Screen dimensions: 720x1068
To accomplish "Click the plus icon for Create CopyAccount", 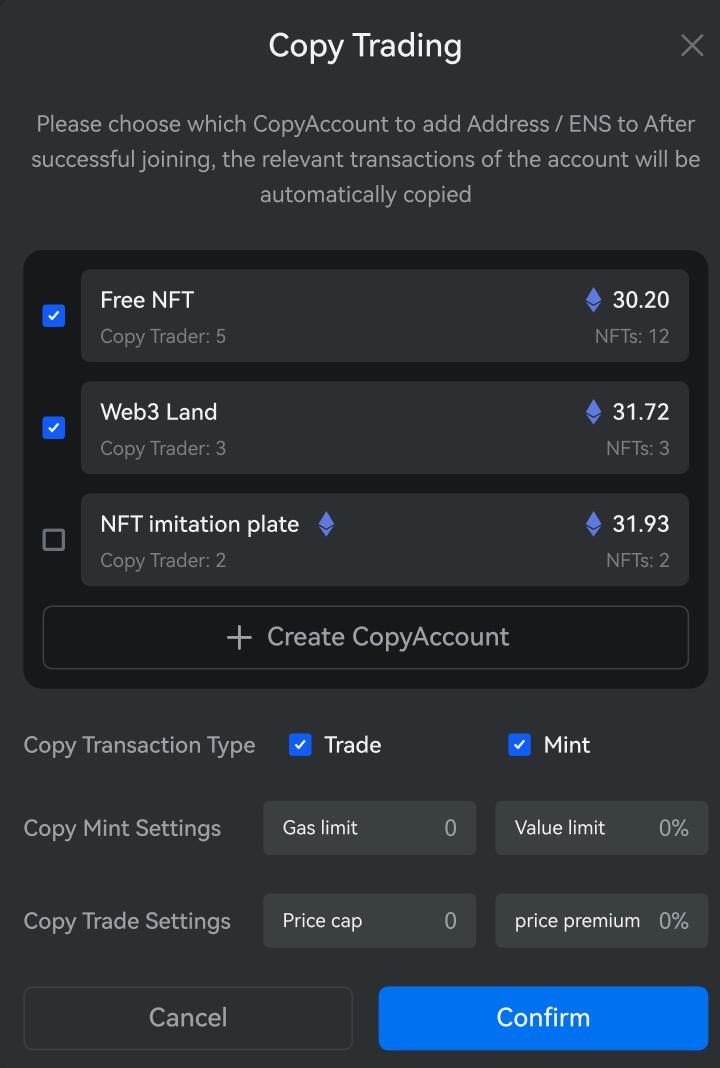I will [x=239, y=638].
